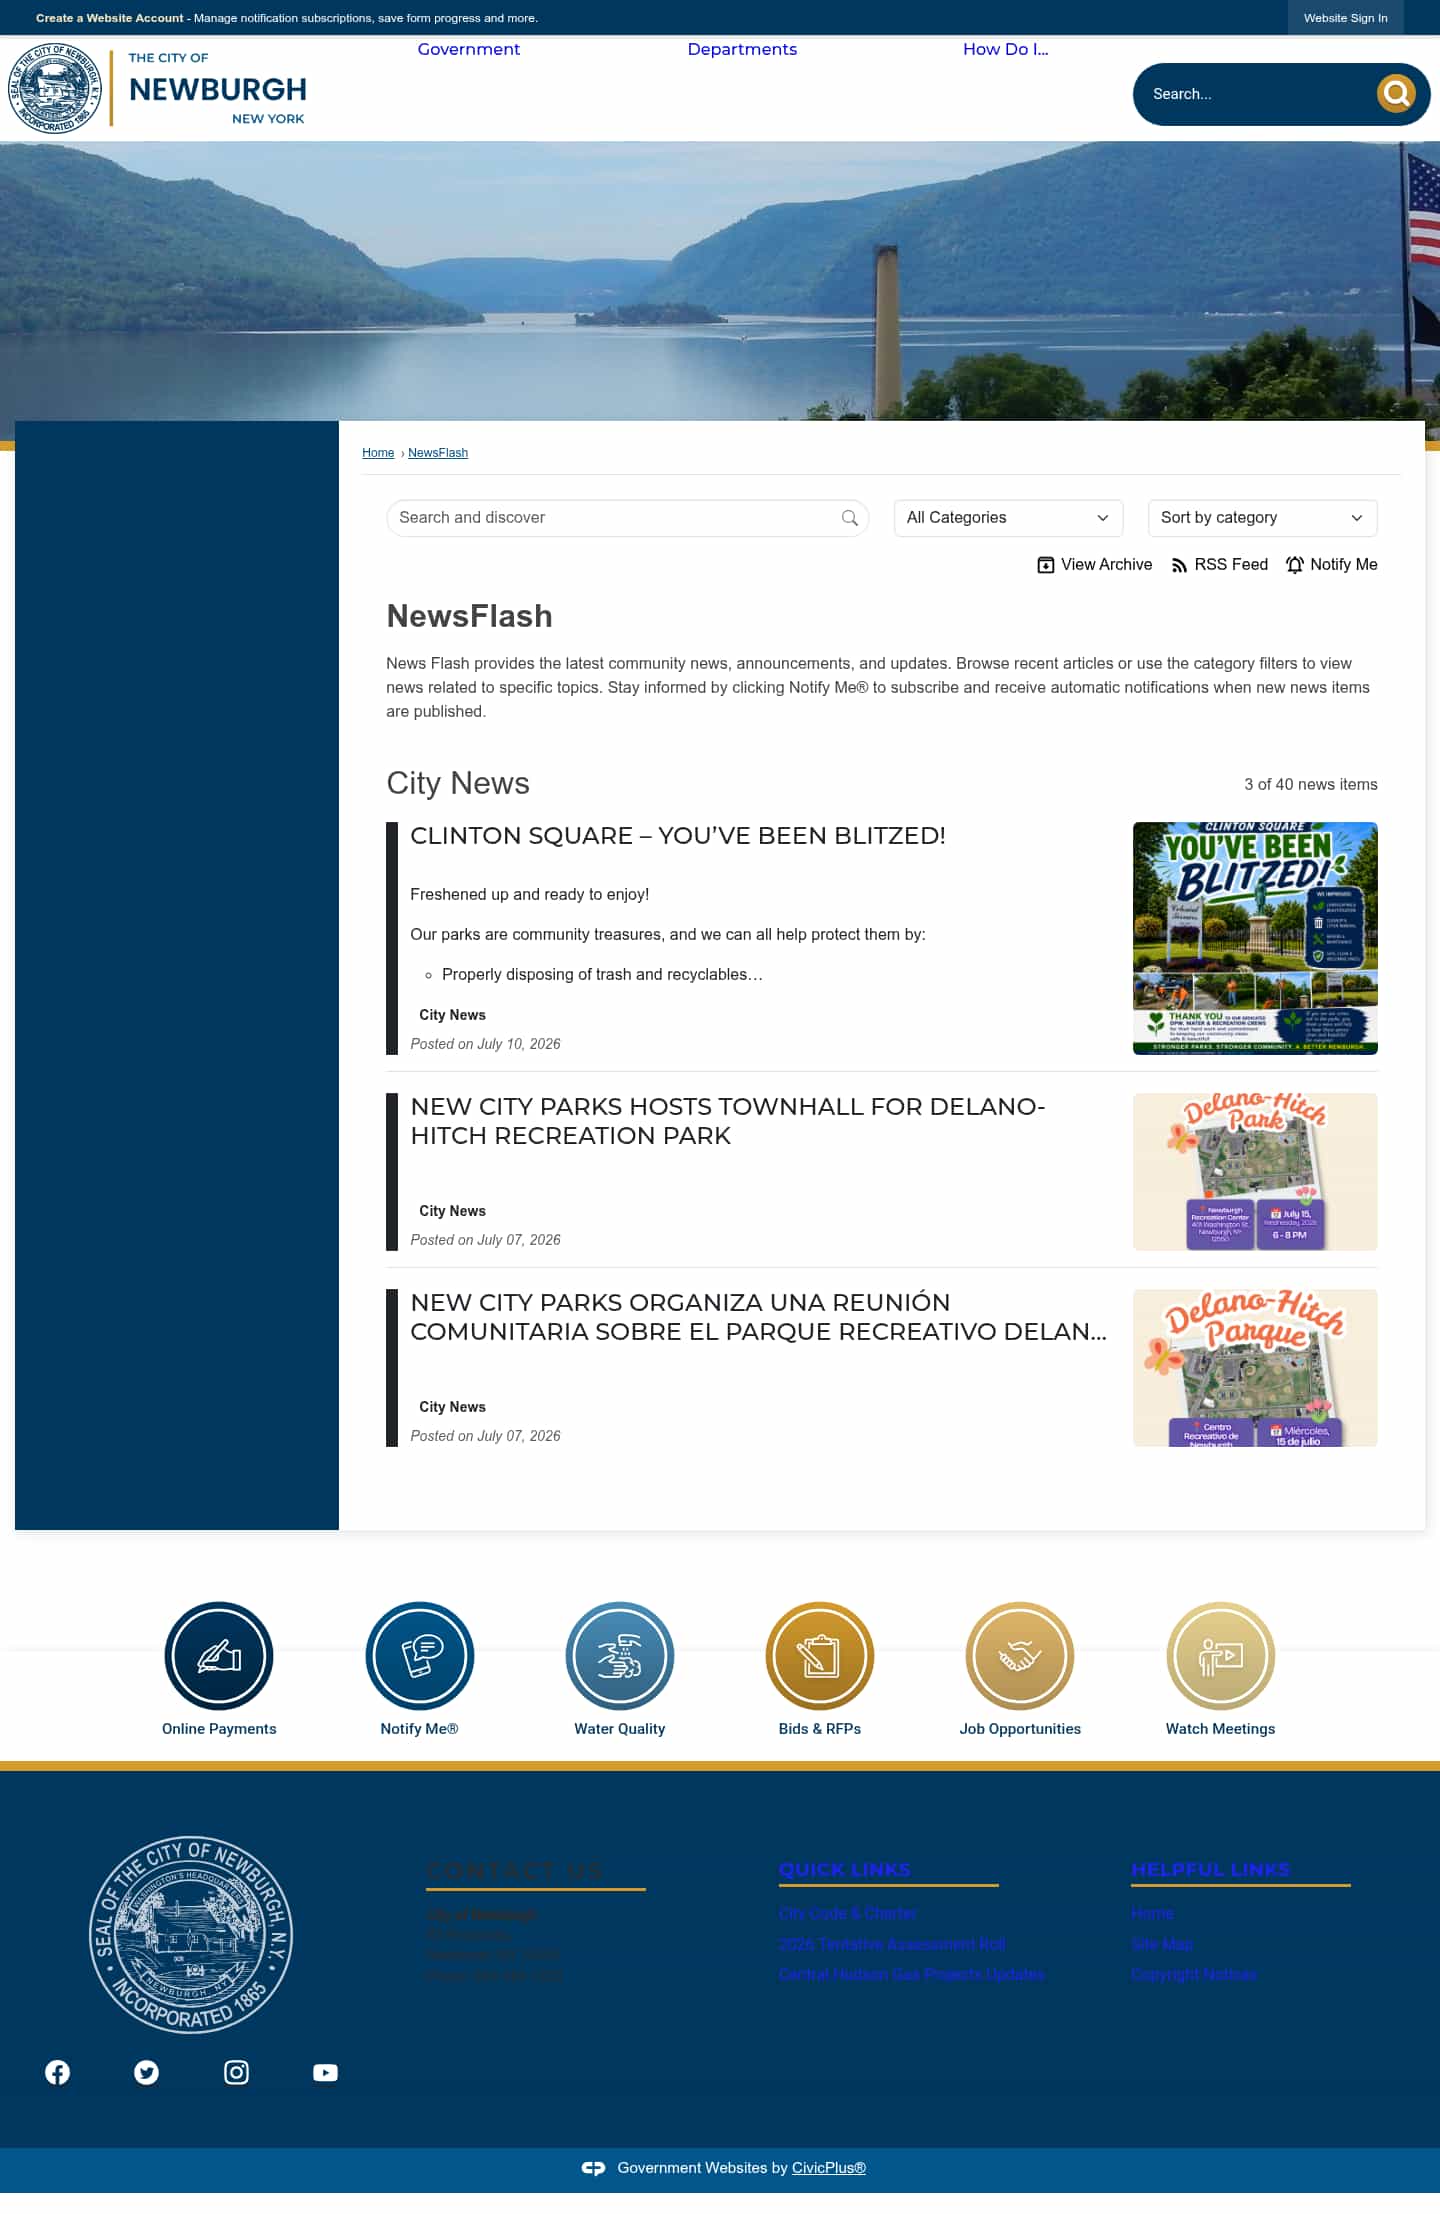
Task: Visit the Twitter page
Action: click(x=147, y=2072)
